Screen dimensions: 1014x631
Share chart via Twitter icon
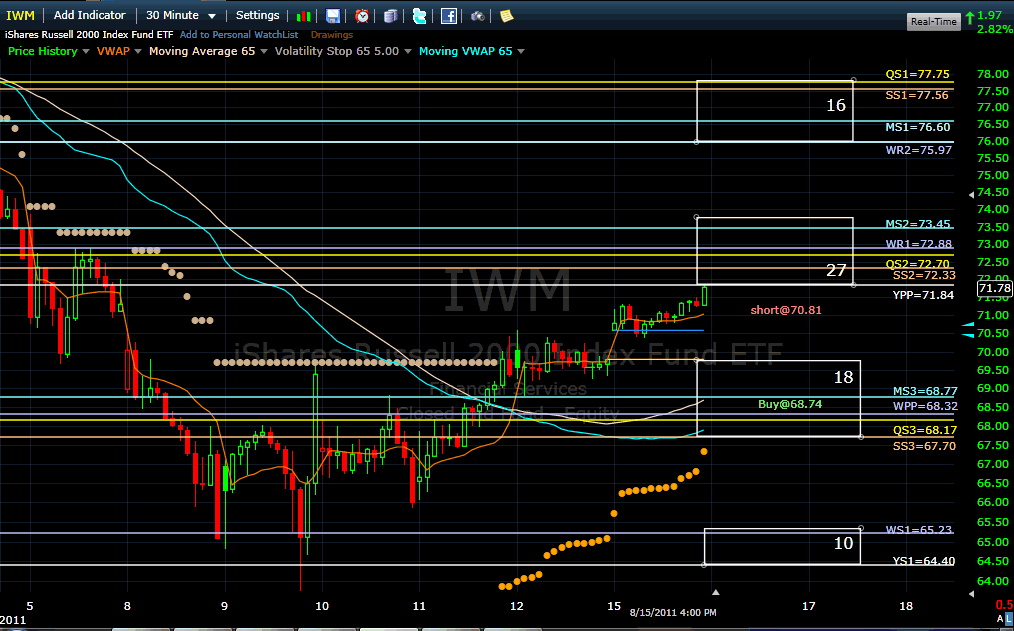click(420, 16)
